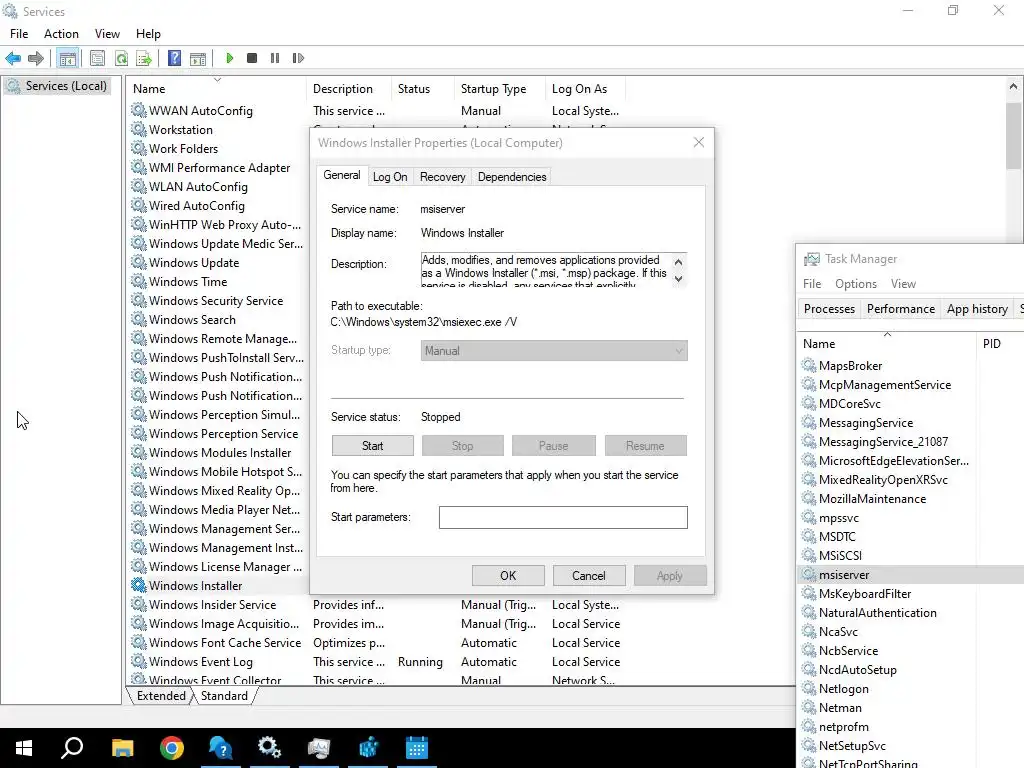Select the General tab in properties dialog
The image size is (1024, 768).
point(342,176)
